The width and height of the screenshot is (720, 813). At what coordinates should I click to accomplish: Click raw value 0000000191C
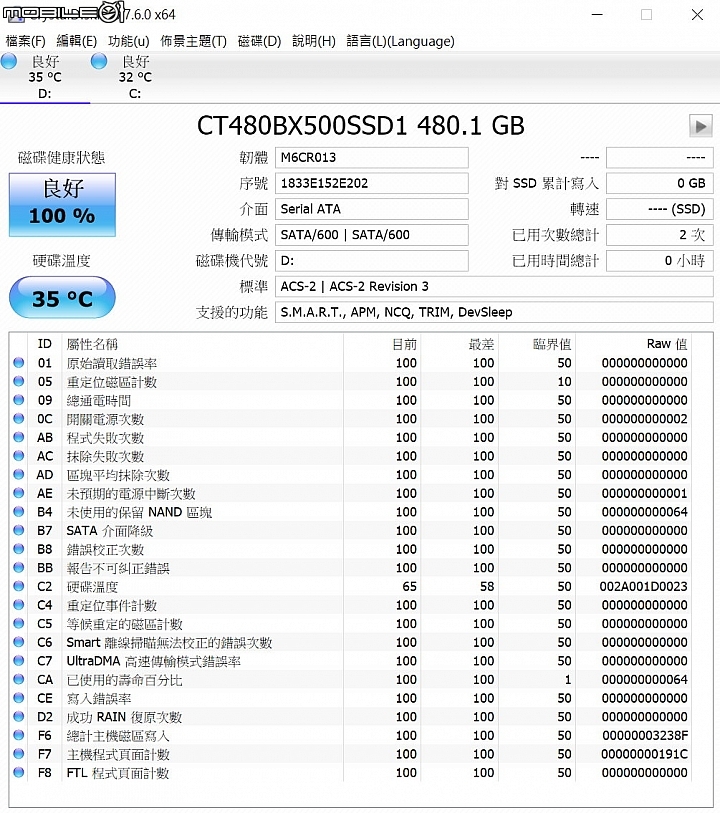coord(644,754)
